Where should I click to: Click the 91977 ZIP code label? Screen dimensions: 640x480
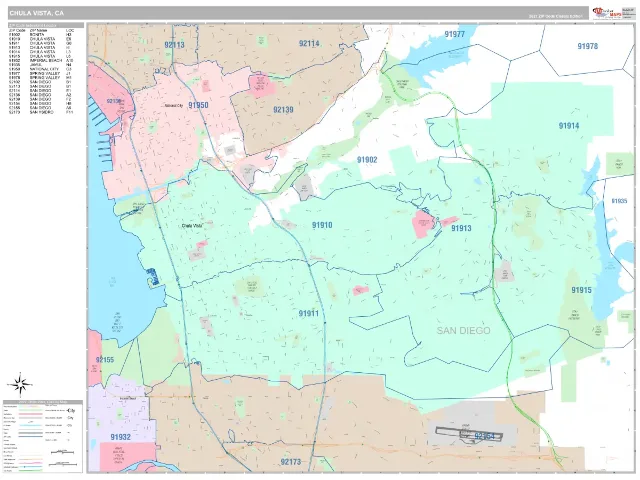point(455,34)
